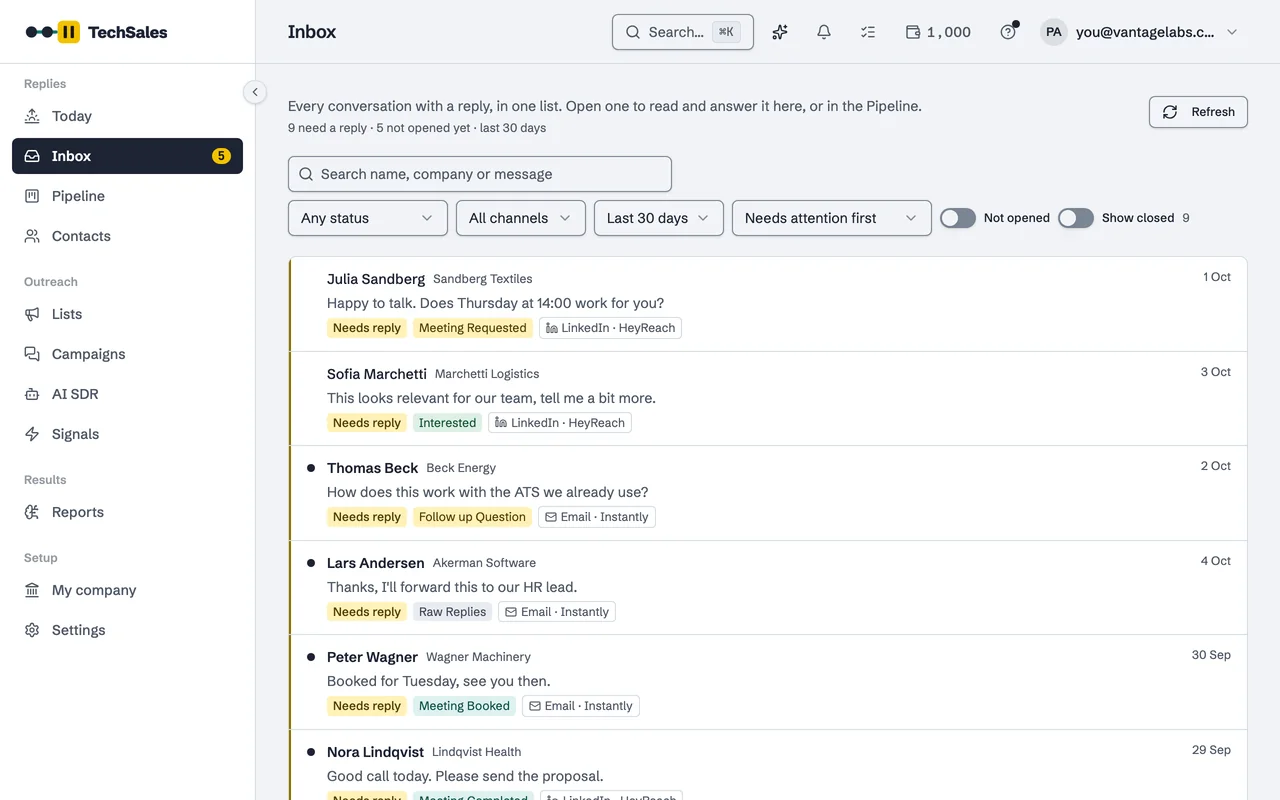
Task: Click the Sandberg Textiles company name
Action: (483, 279)
